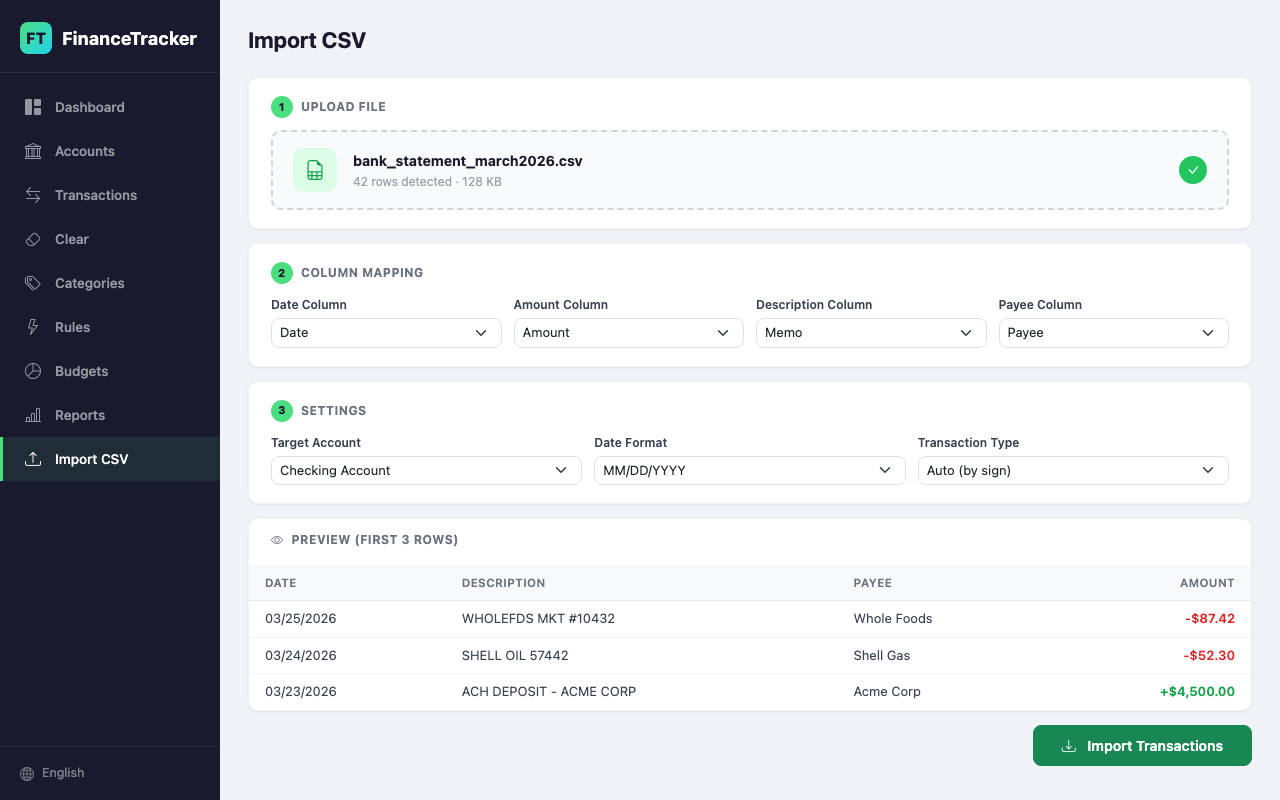
Task: Open Accounts via the bank icon
Action: click(33, 151)
